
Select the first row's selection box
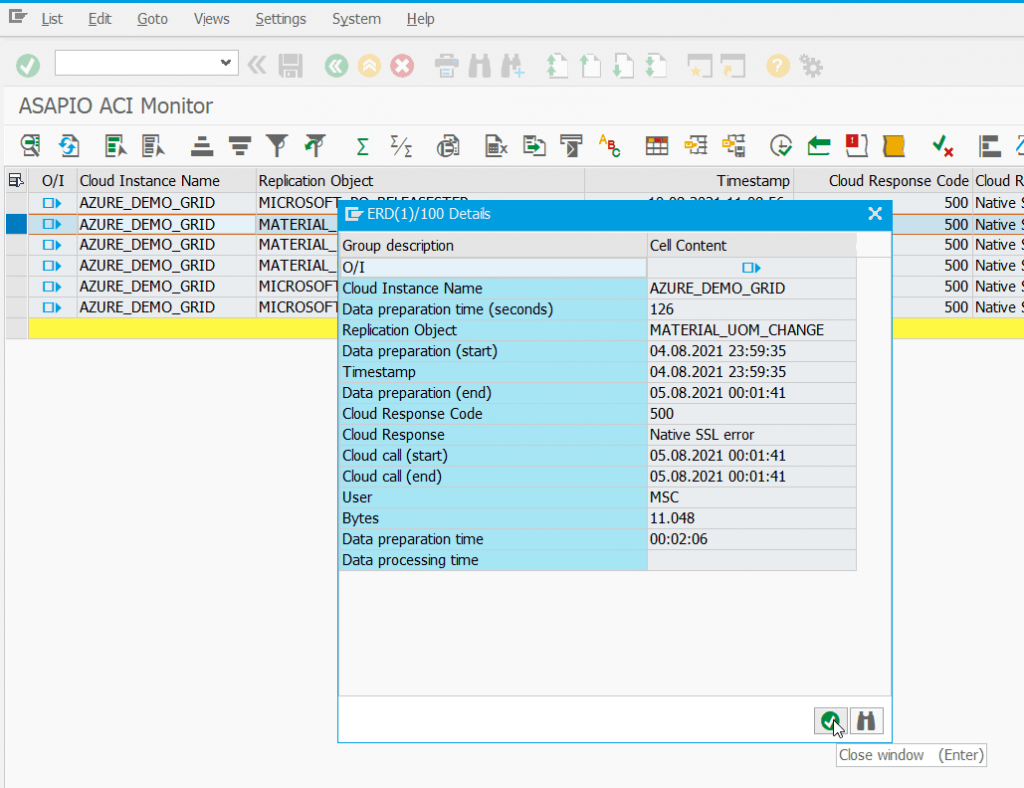(16, 203)
